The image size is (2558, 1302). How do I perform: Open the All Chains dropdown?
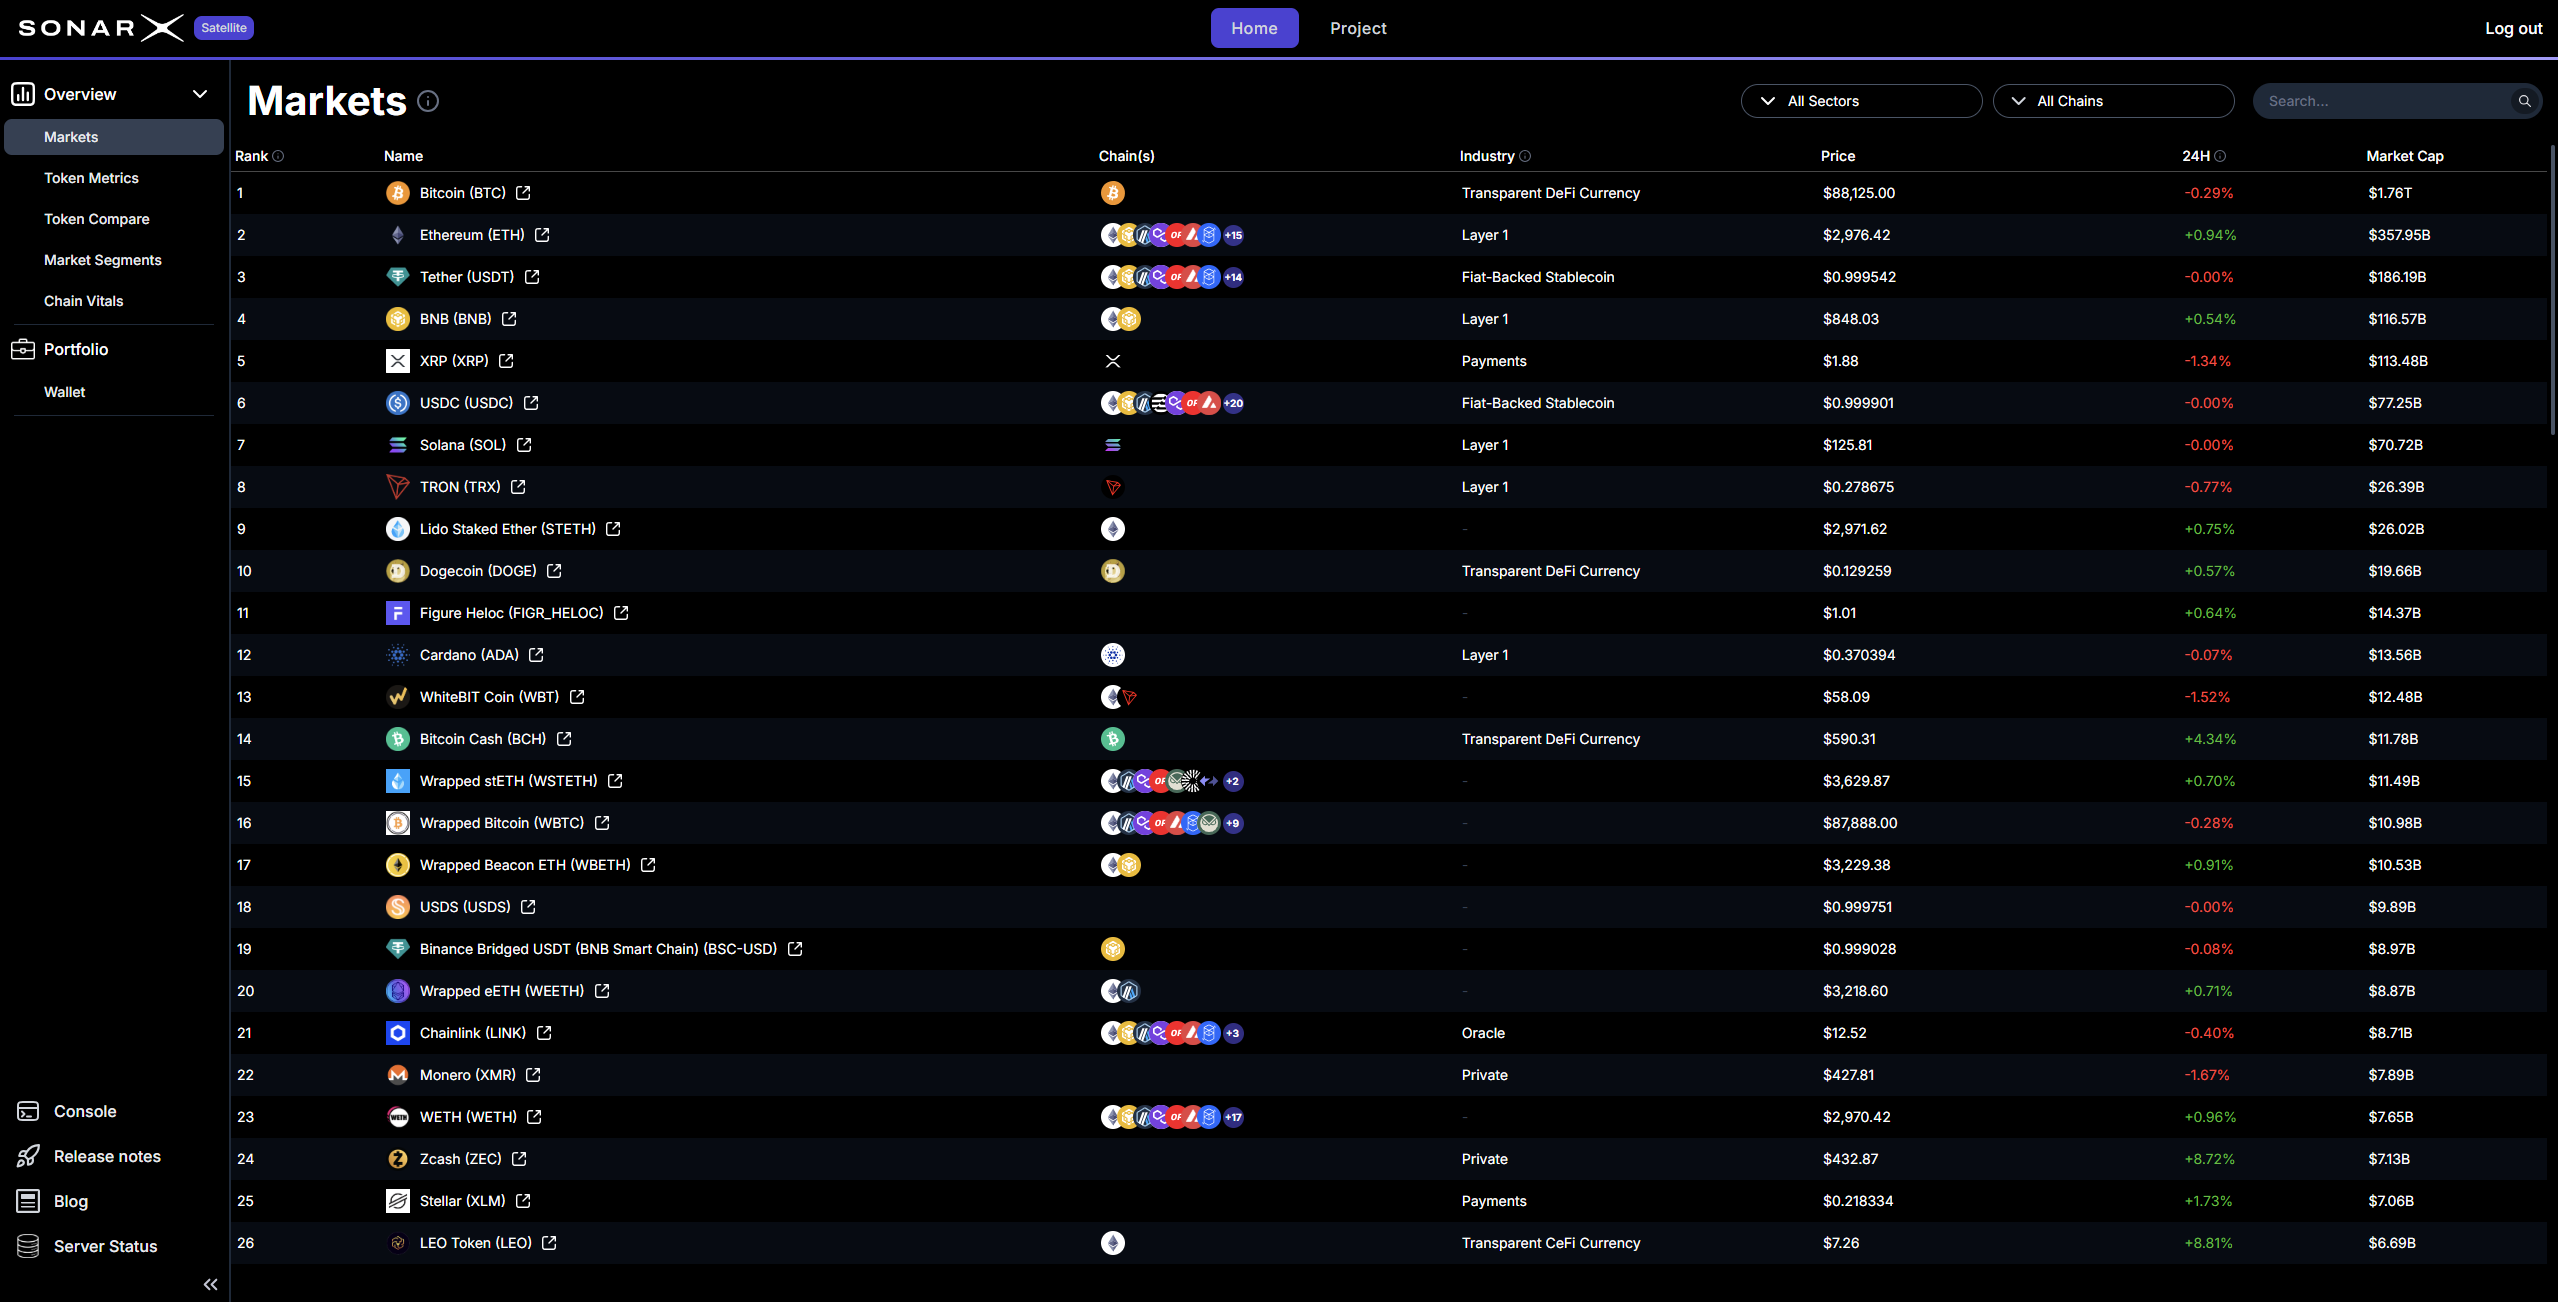pyautogui.click(x=2114, y=100)
